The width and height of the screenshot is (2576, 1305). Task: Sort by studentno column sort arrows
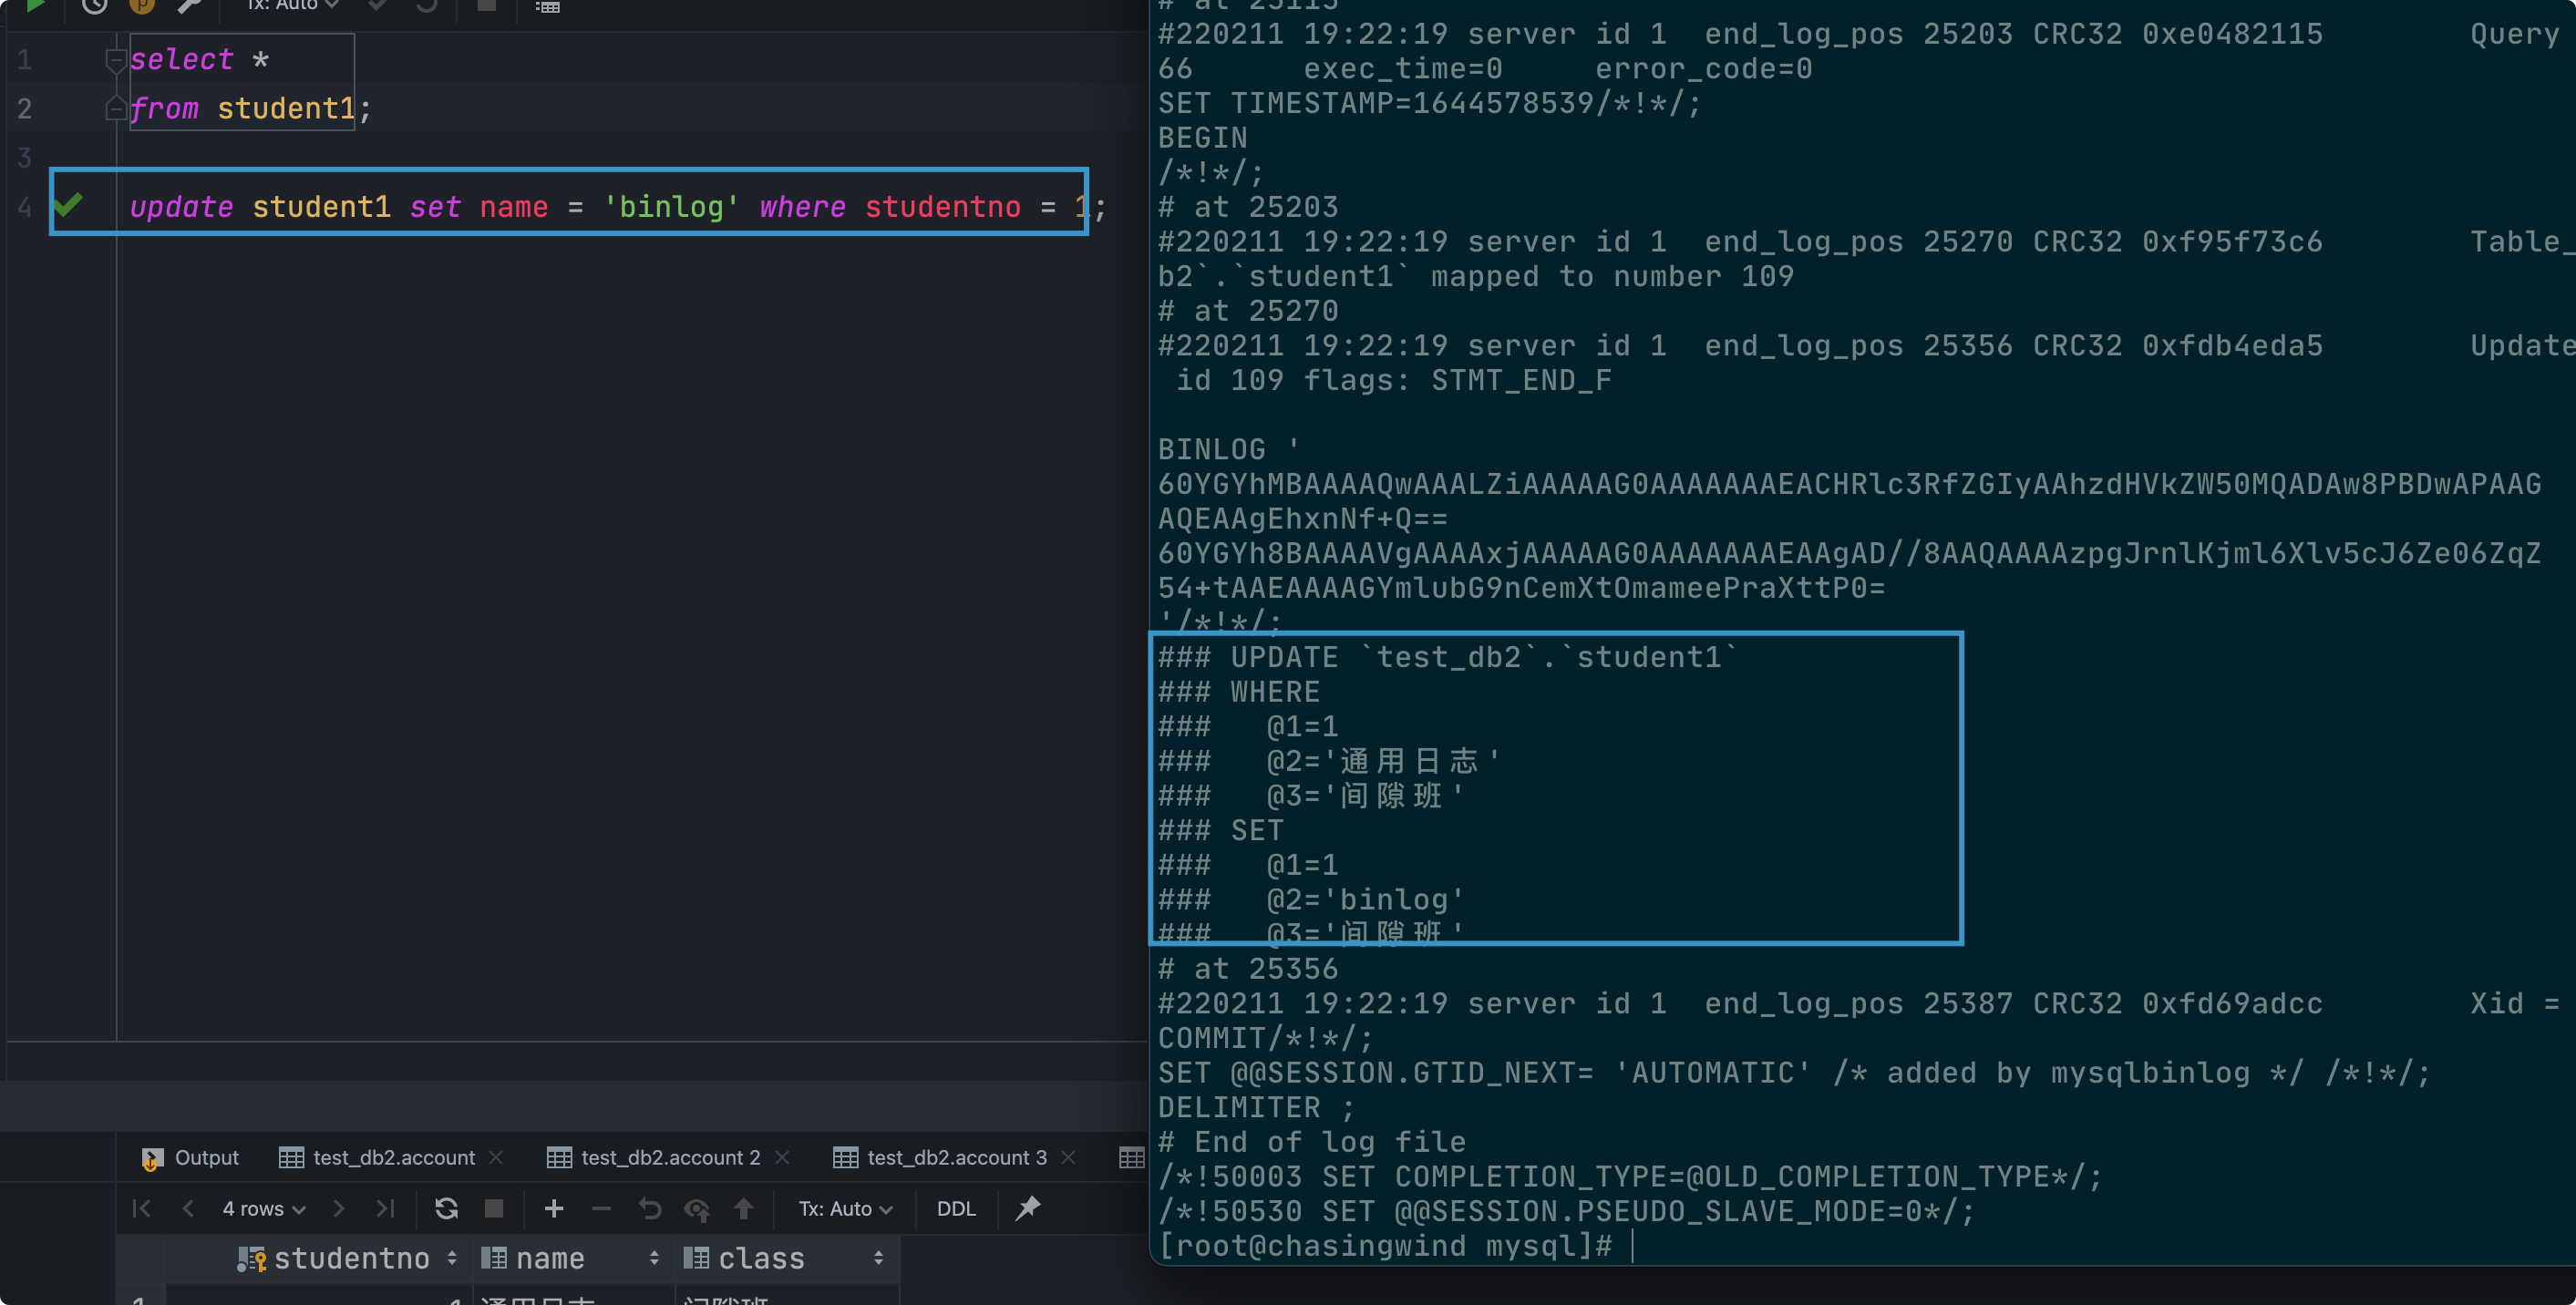(x=452, y=1258)
